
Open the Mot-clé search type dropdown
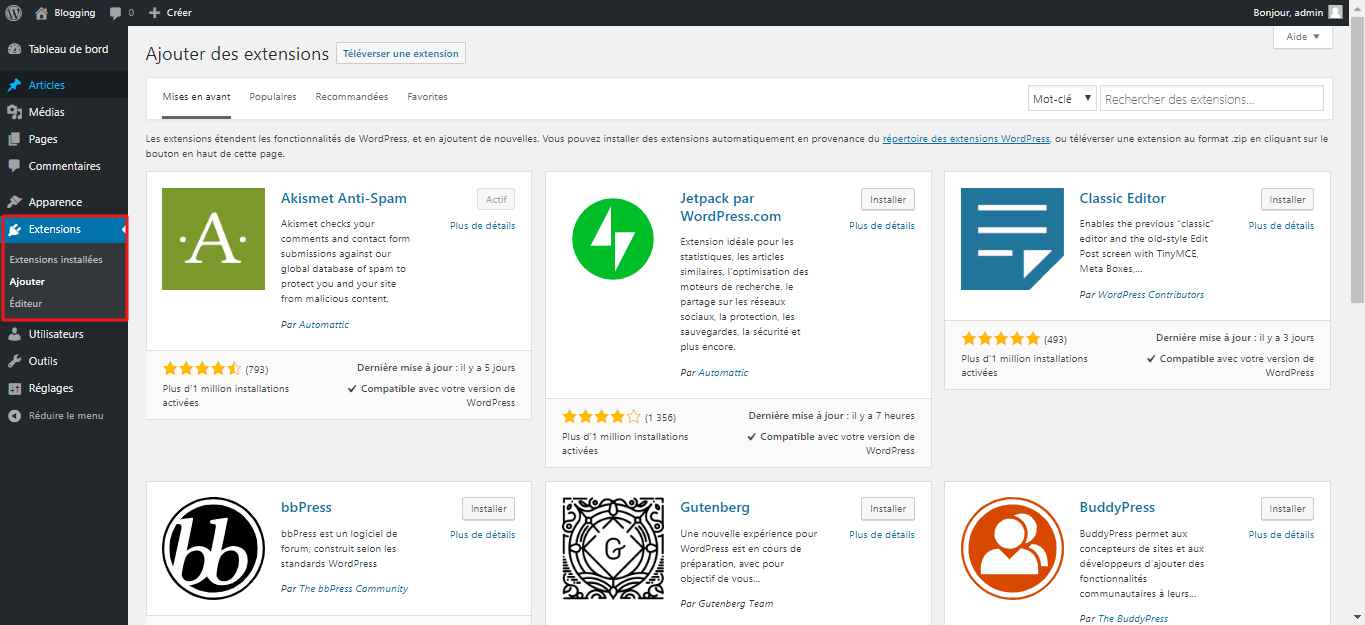point(1062,98)
